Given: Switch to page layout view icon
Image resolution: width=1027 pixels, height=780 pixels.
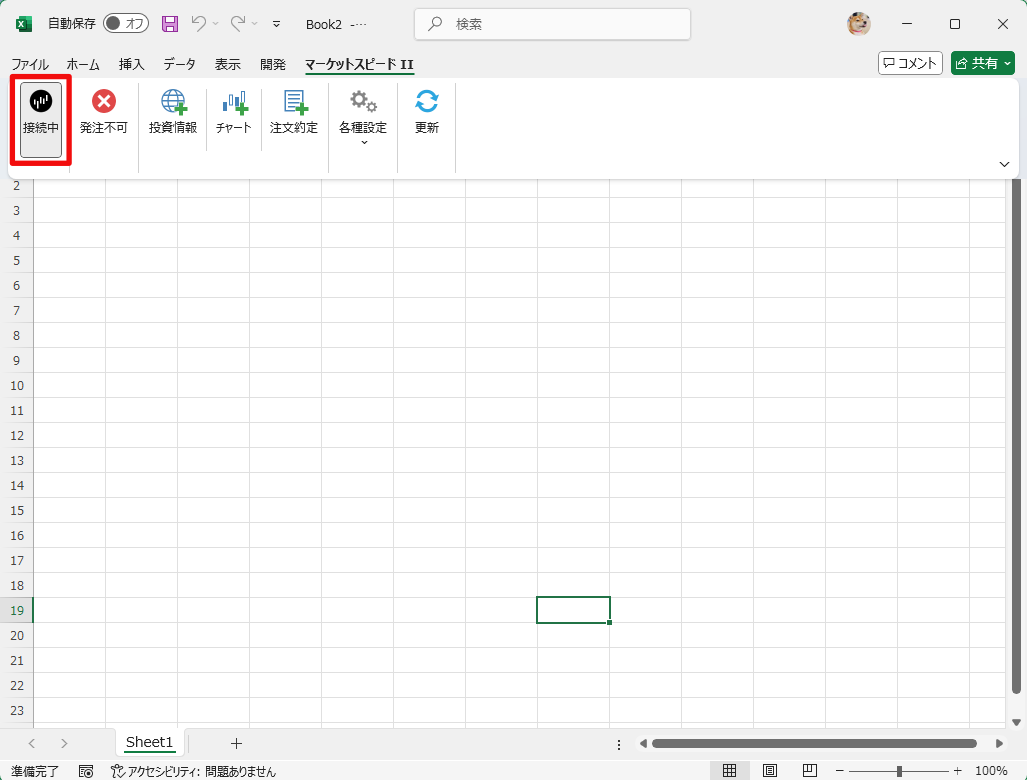Looking at the screenshot, I should (x=770, y=771).
